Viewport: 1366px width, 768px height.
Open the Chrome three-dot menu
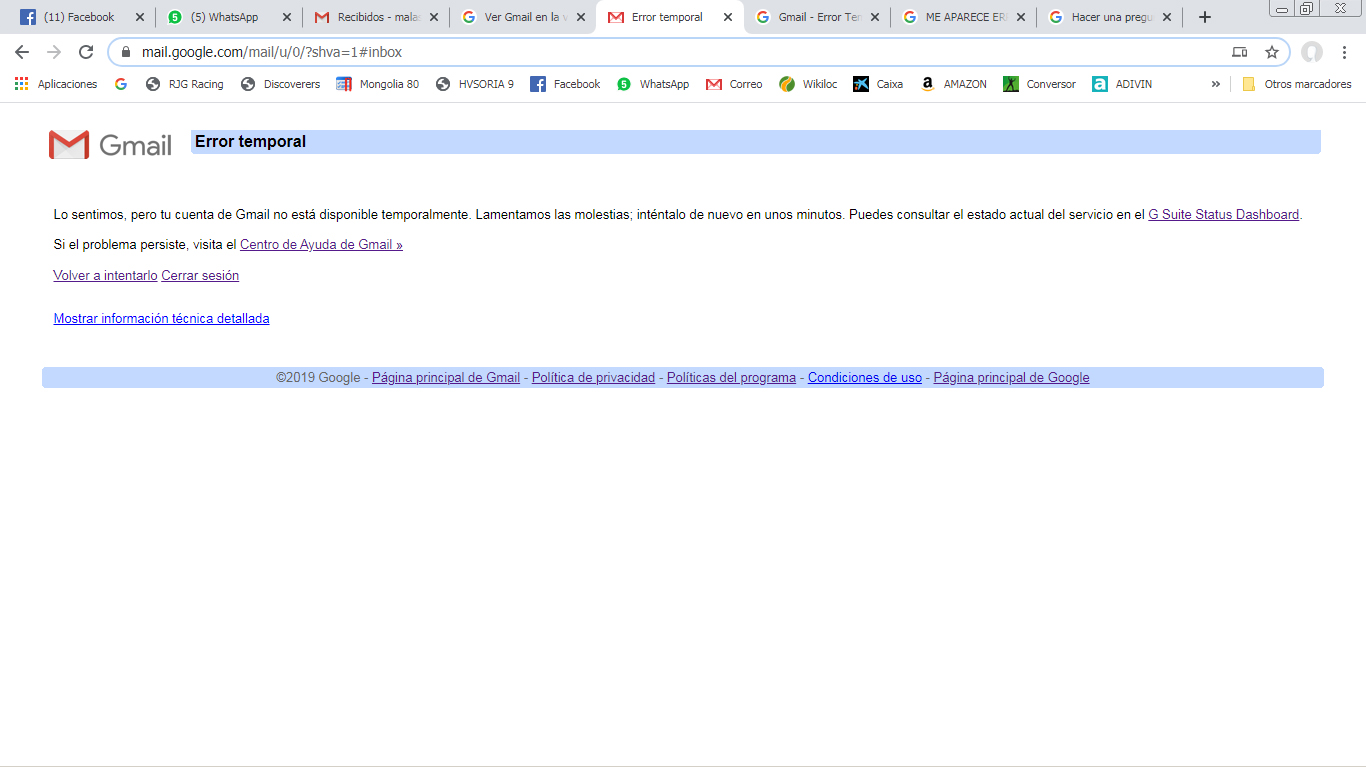pos(1344,52)
